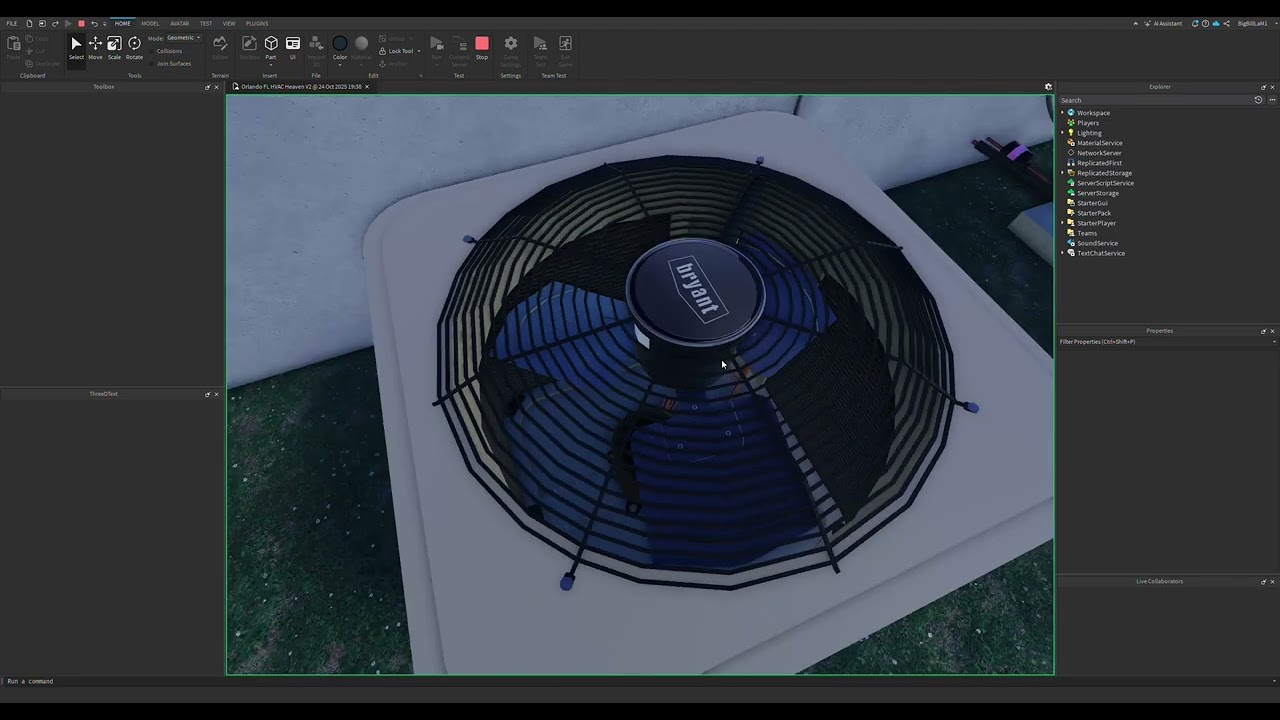Click the notifications bell icon

[x=1195, y=23]
